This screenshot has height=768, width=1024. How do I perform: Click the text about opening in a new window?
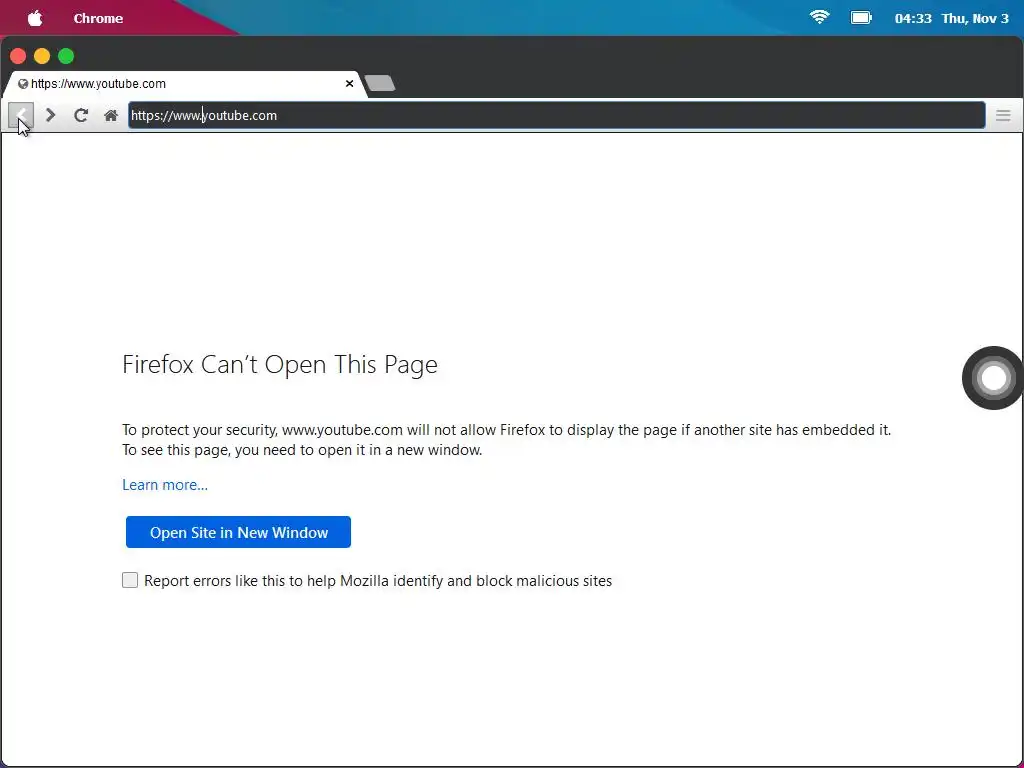(302, 450)
